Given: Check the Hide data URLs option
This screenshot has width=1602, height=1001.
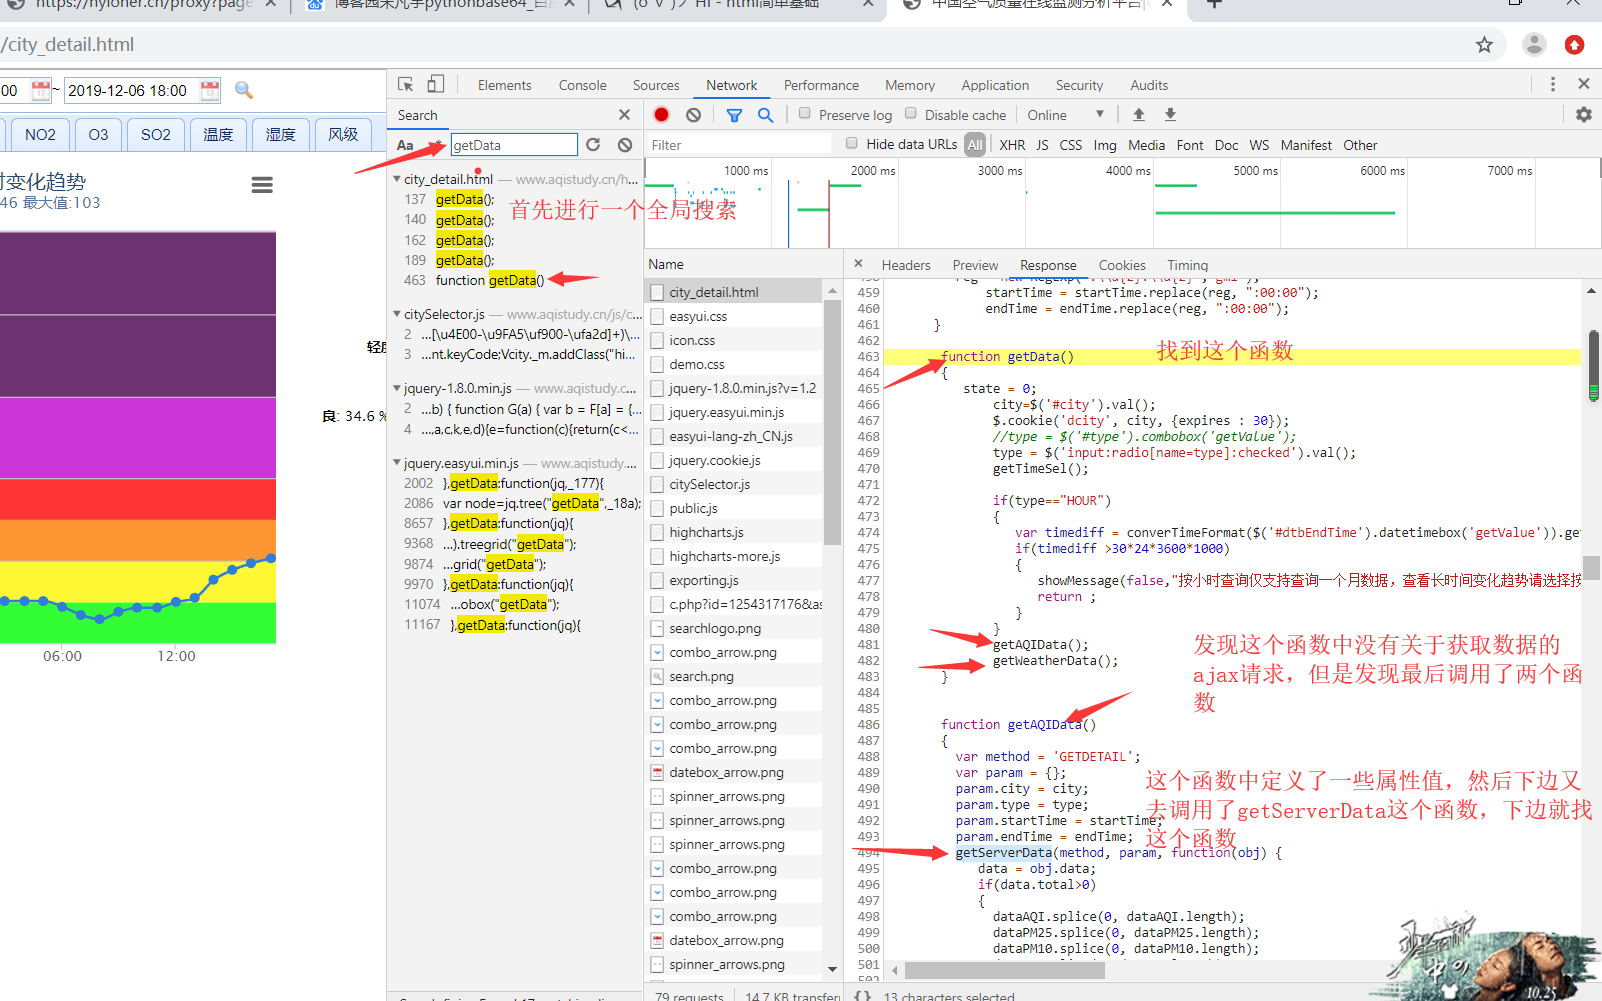Looking at the screenshot, I should [852, 144].
